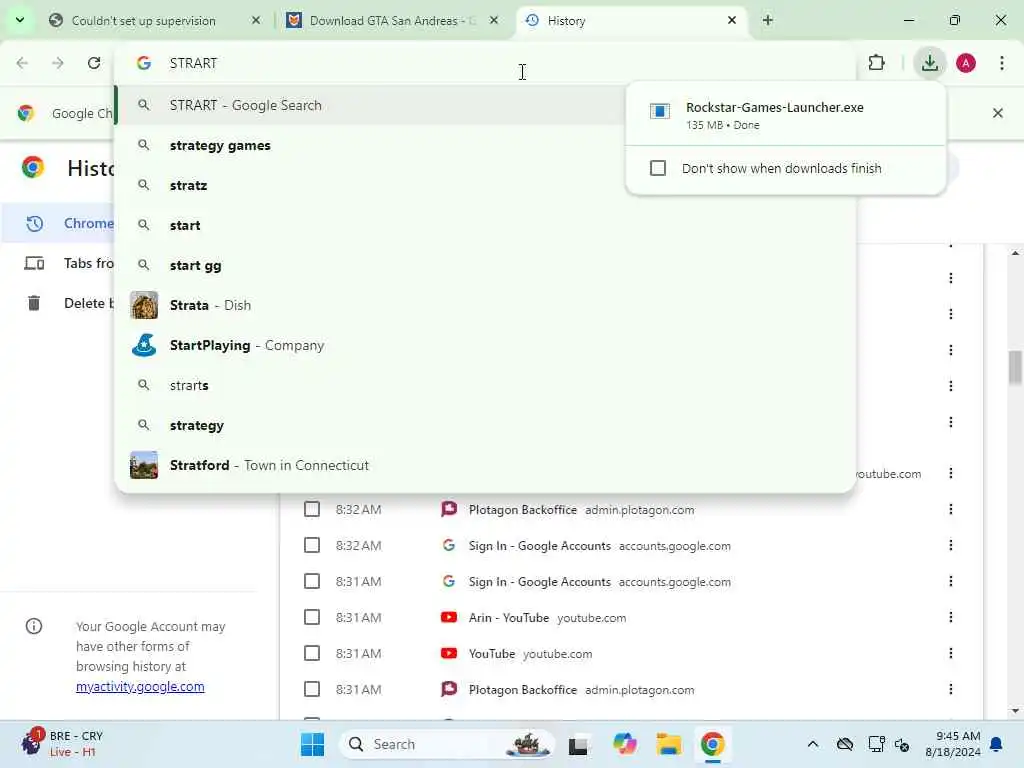Viewport: 1024px width, 768px height.
Task: Open Delete browsing data sidebar item
Action: (x=59, y=303)
